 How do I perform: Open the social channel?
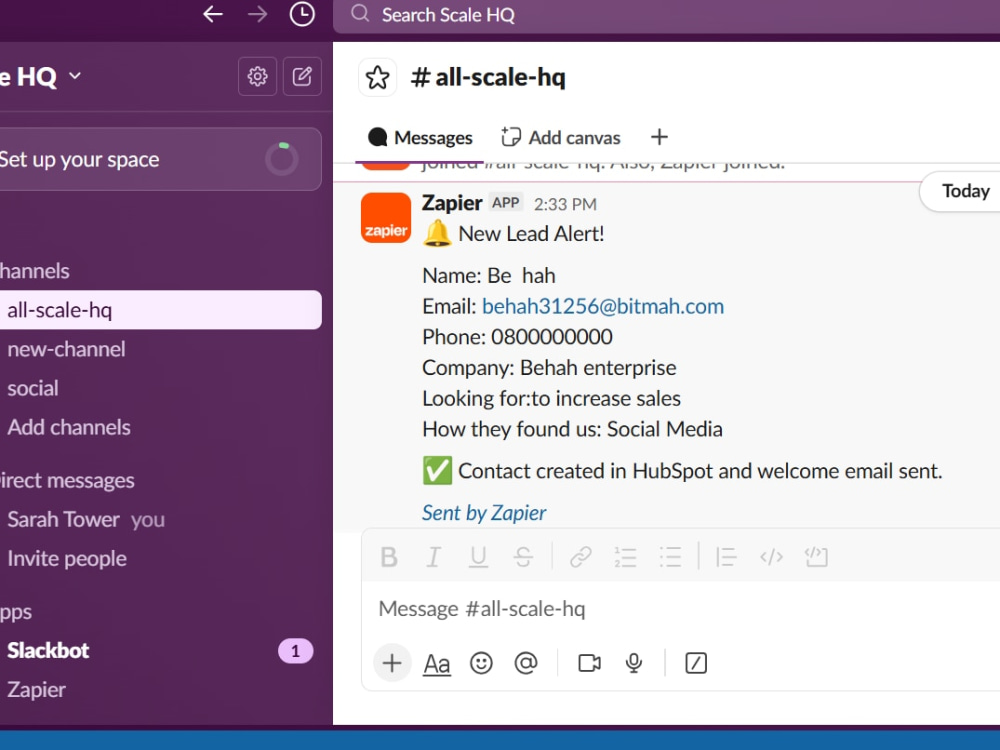click(33, 388)
